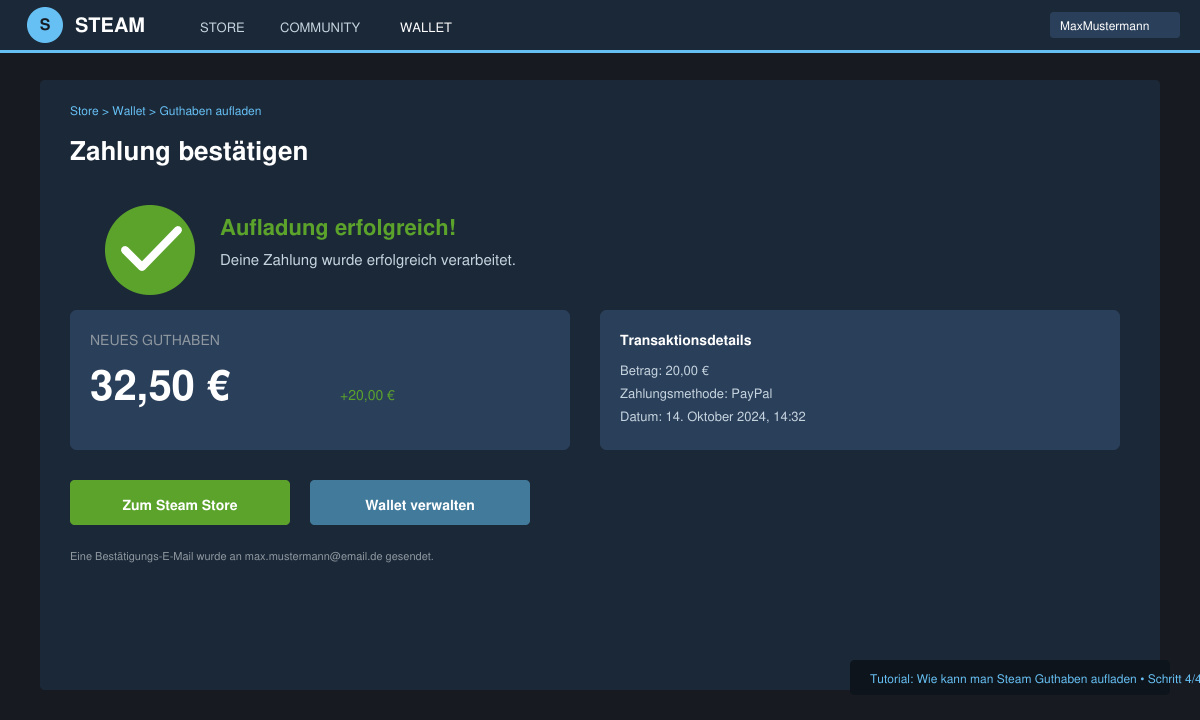This screenshot has height=720, width=1200.
Task: Click the Wallet verwalten button
Action: (420, 502)
